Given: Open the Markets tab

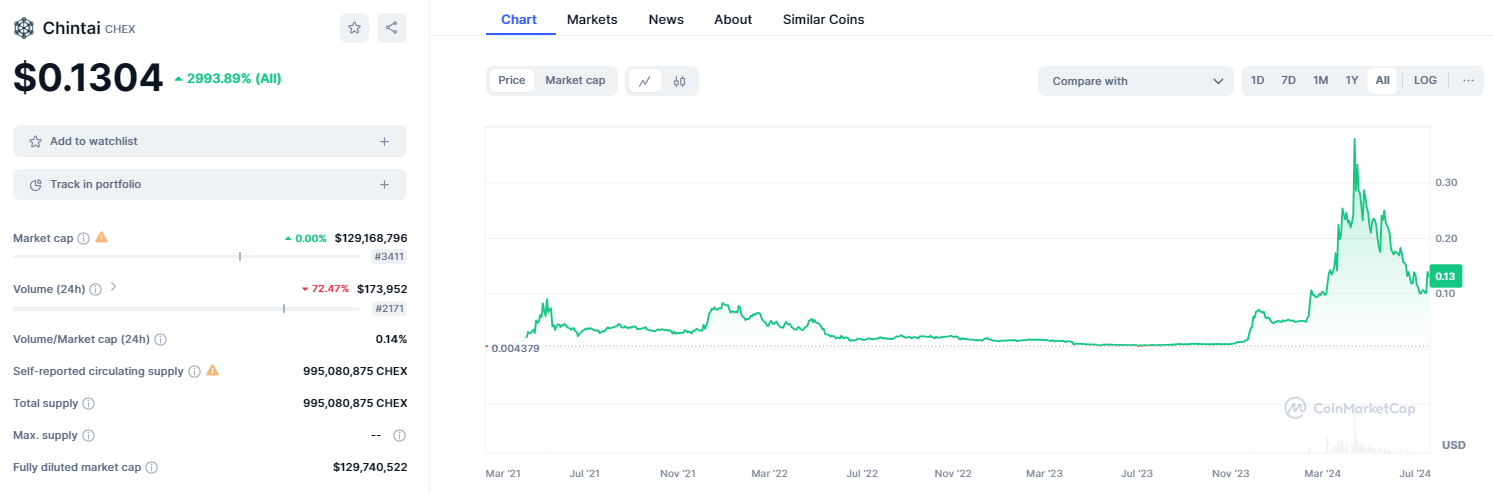Looking at the screenshot, I should (592, 19).
